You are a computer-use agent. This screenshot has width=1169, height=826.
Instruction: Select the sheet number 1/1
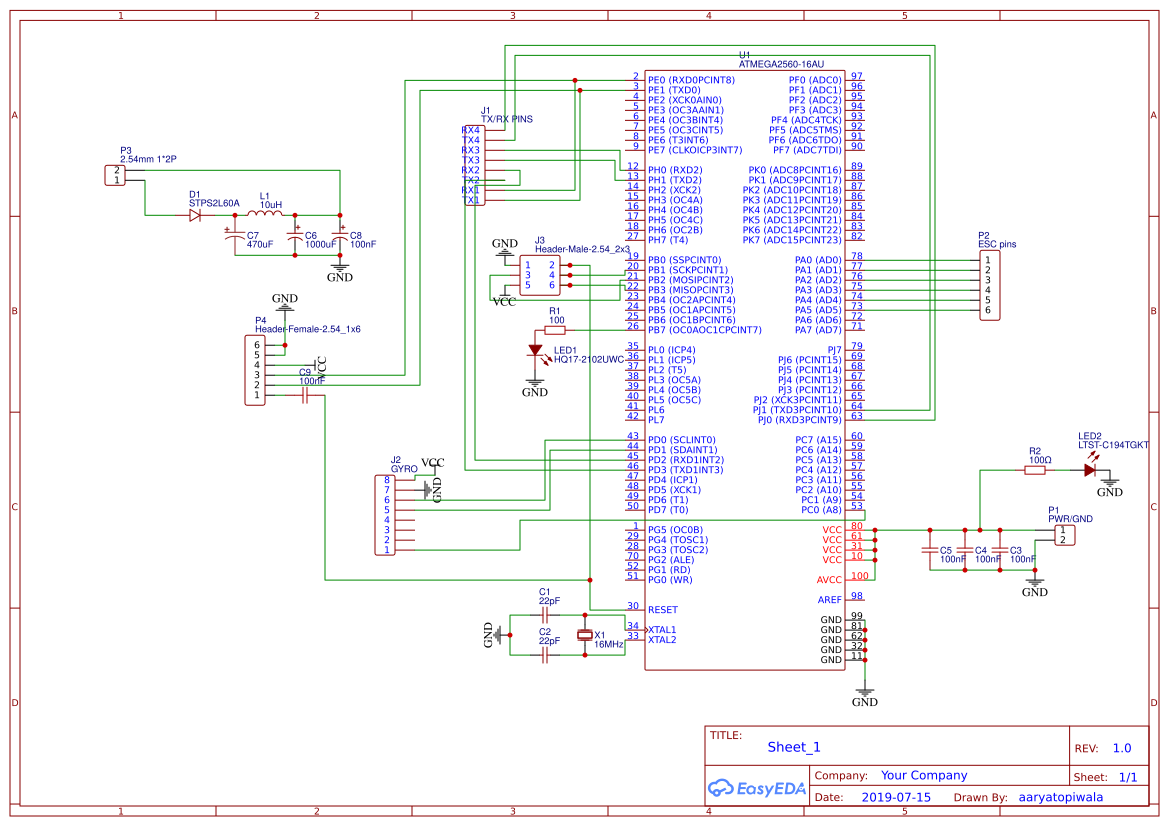click(x=1128, y=777)
